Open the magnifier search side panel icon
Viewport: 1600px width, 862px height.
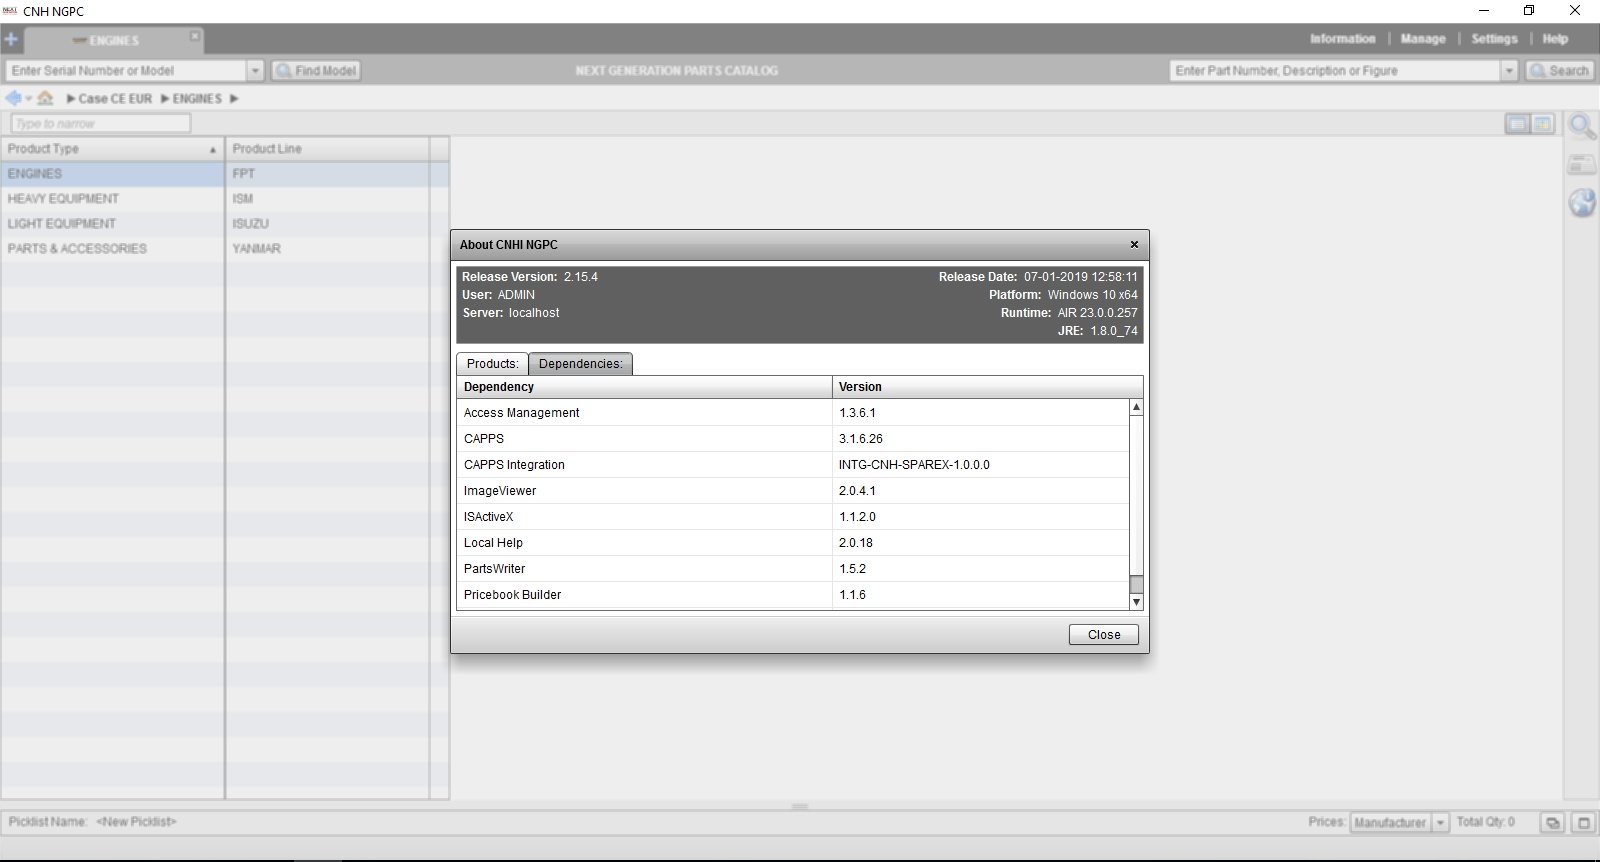click(1582, 127)
